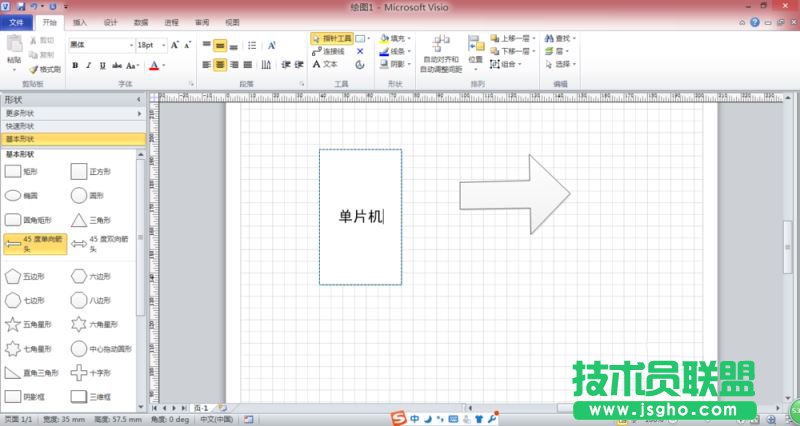Select the Ellipse (椭圆) stencil shape
The width and height of the screenshot is (800, 426).
(21, 195)
